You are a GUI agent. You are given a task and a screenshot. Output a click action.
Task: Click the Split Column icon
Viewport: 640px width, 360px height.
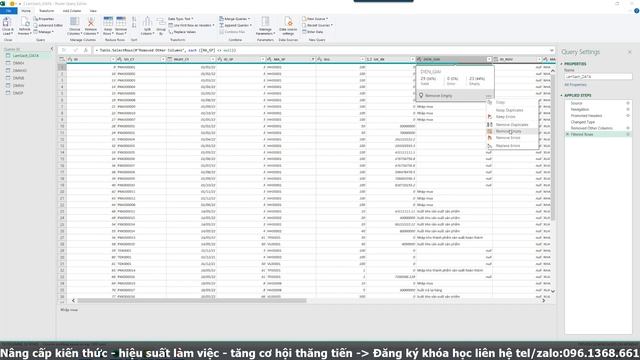pos(147,22)
